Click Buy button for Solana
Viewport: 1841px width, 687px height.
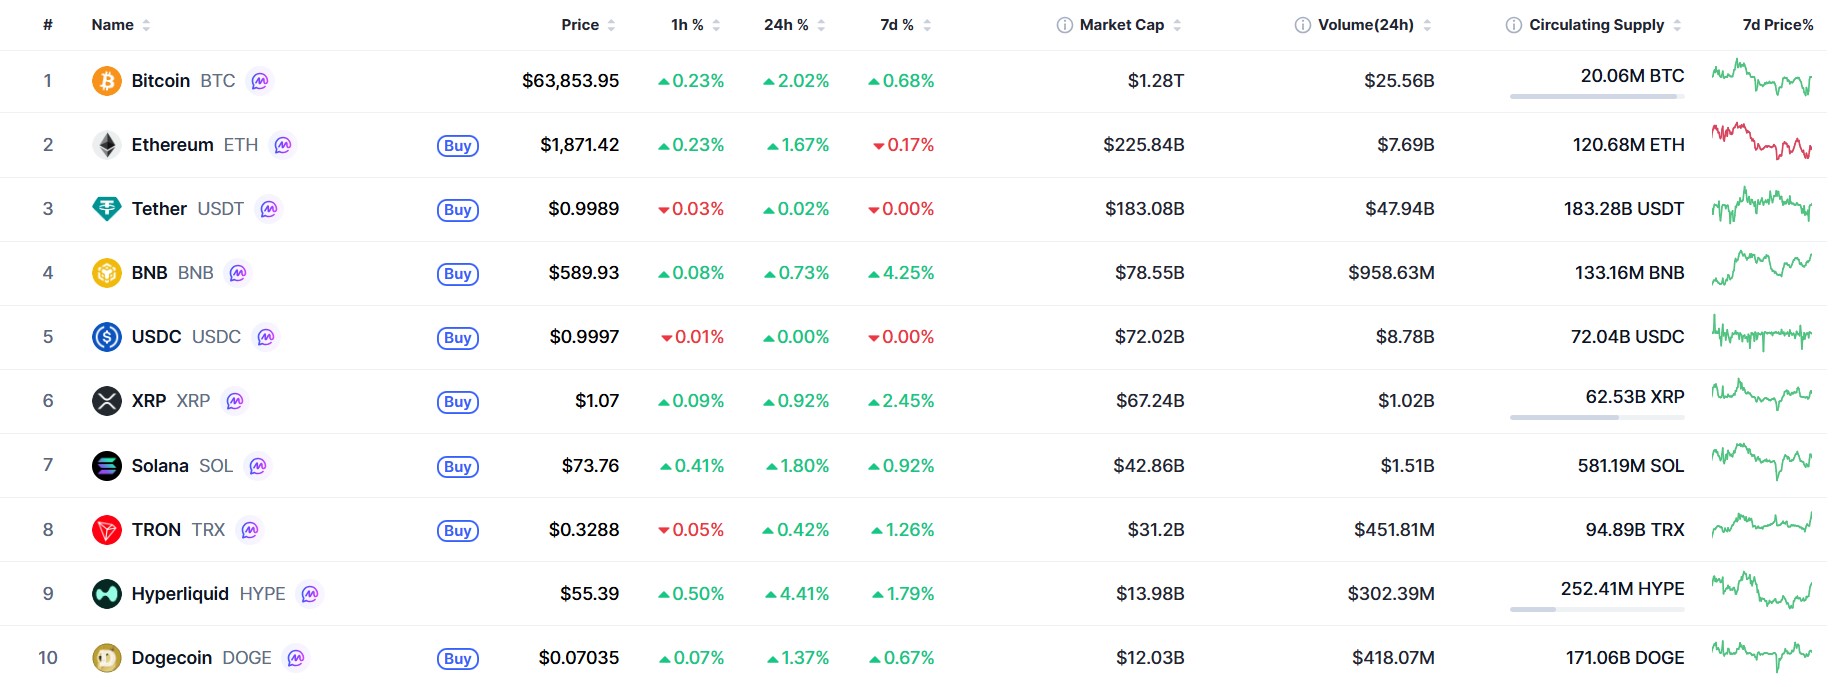(x=458, y=467)
